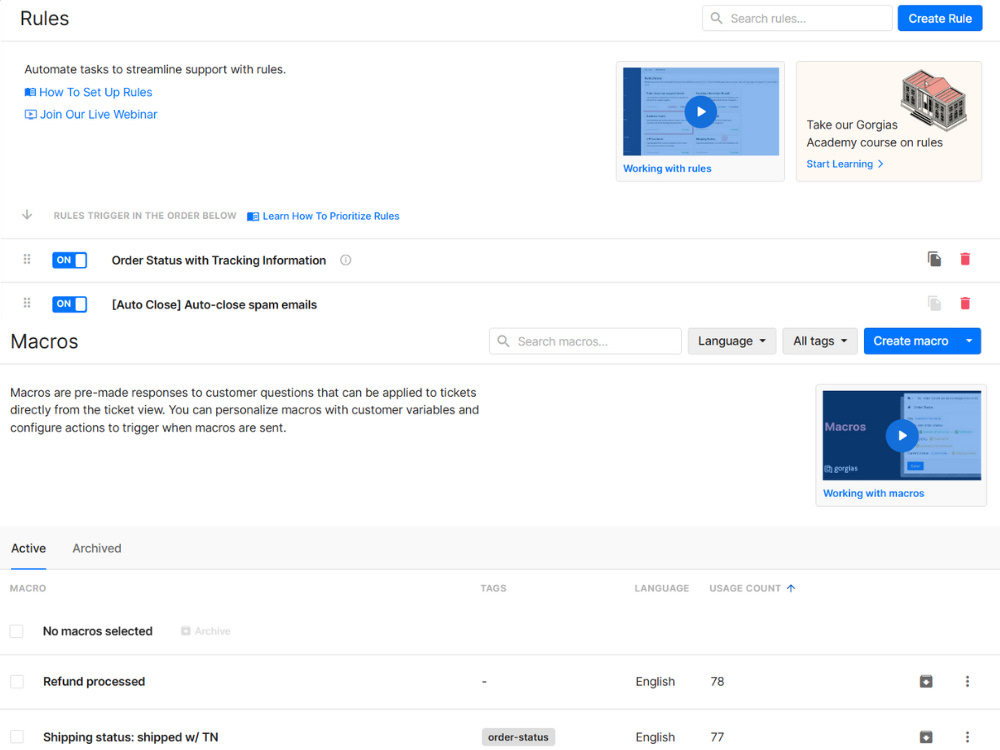1000x750 pixels.
Task: Open the three-dot menu for Shipping status macro
Action: 967,737
